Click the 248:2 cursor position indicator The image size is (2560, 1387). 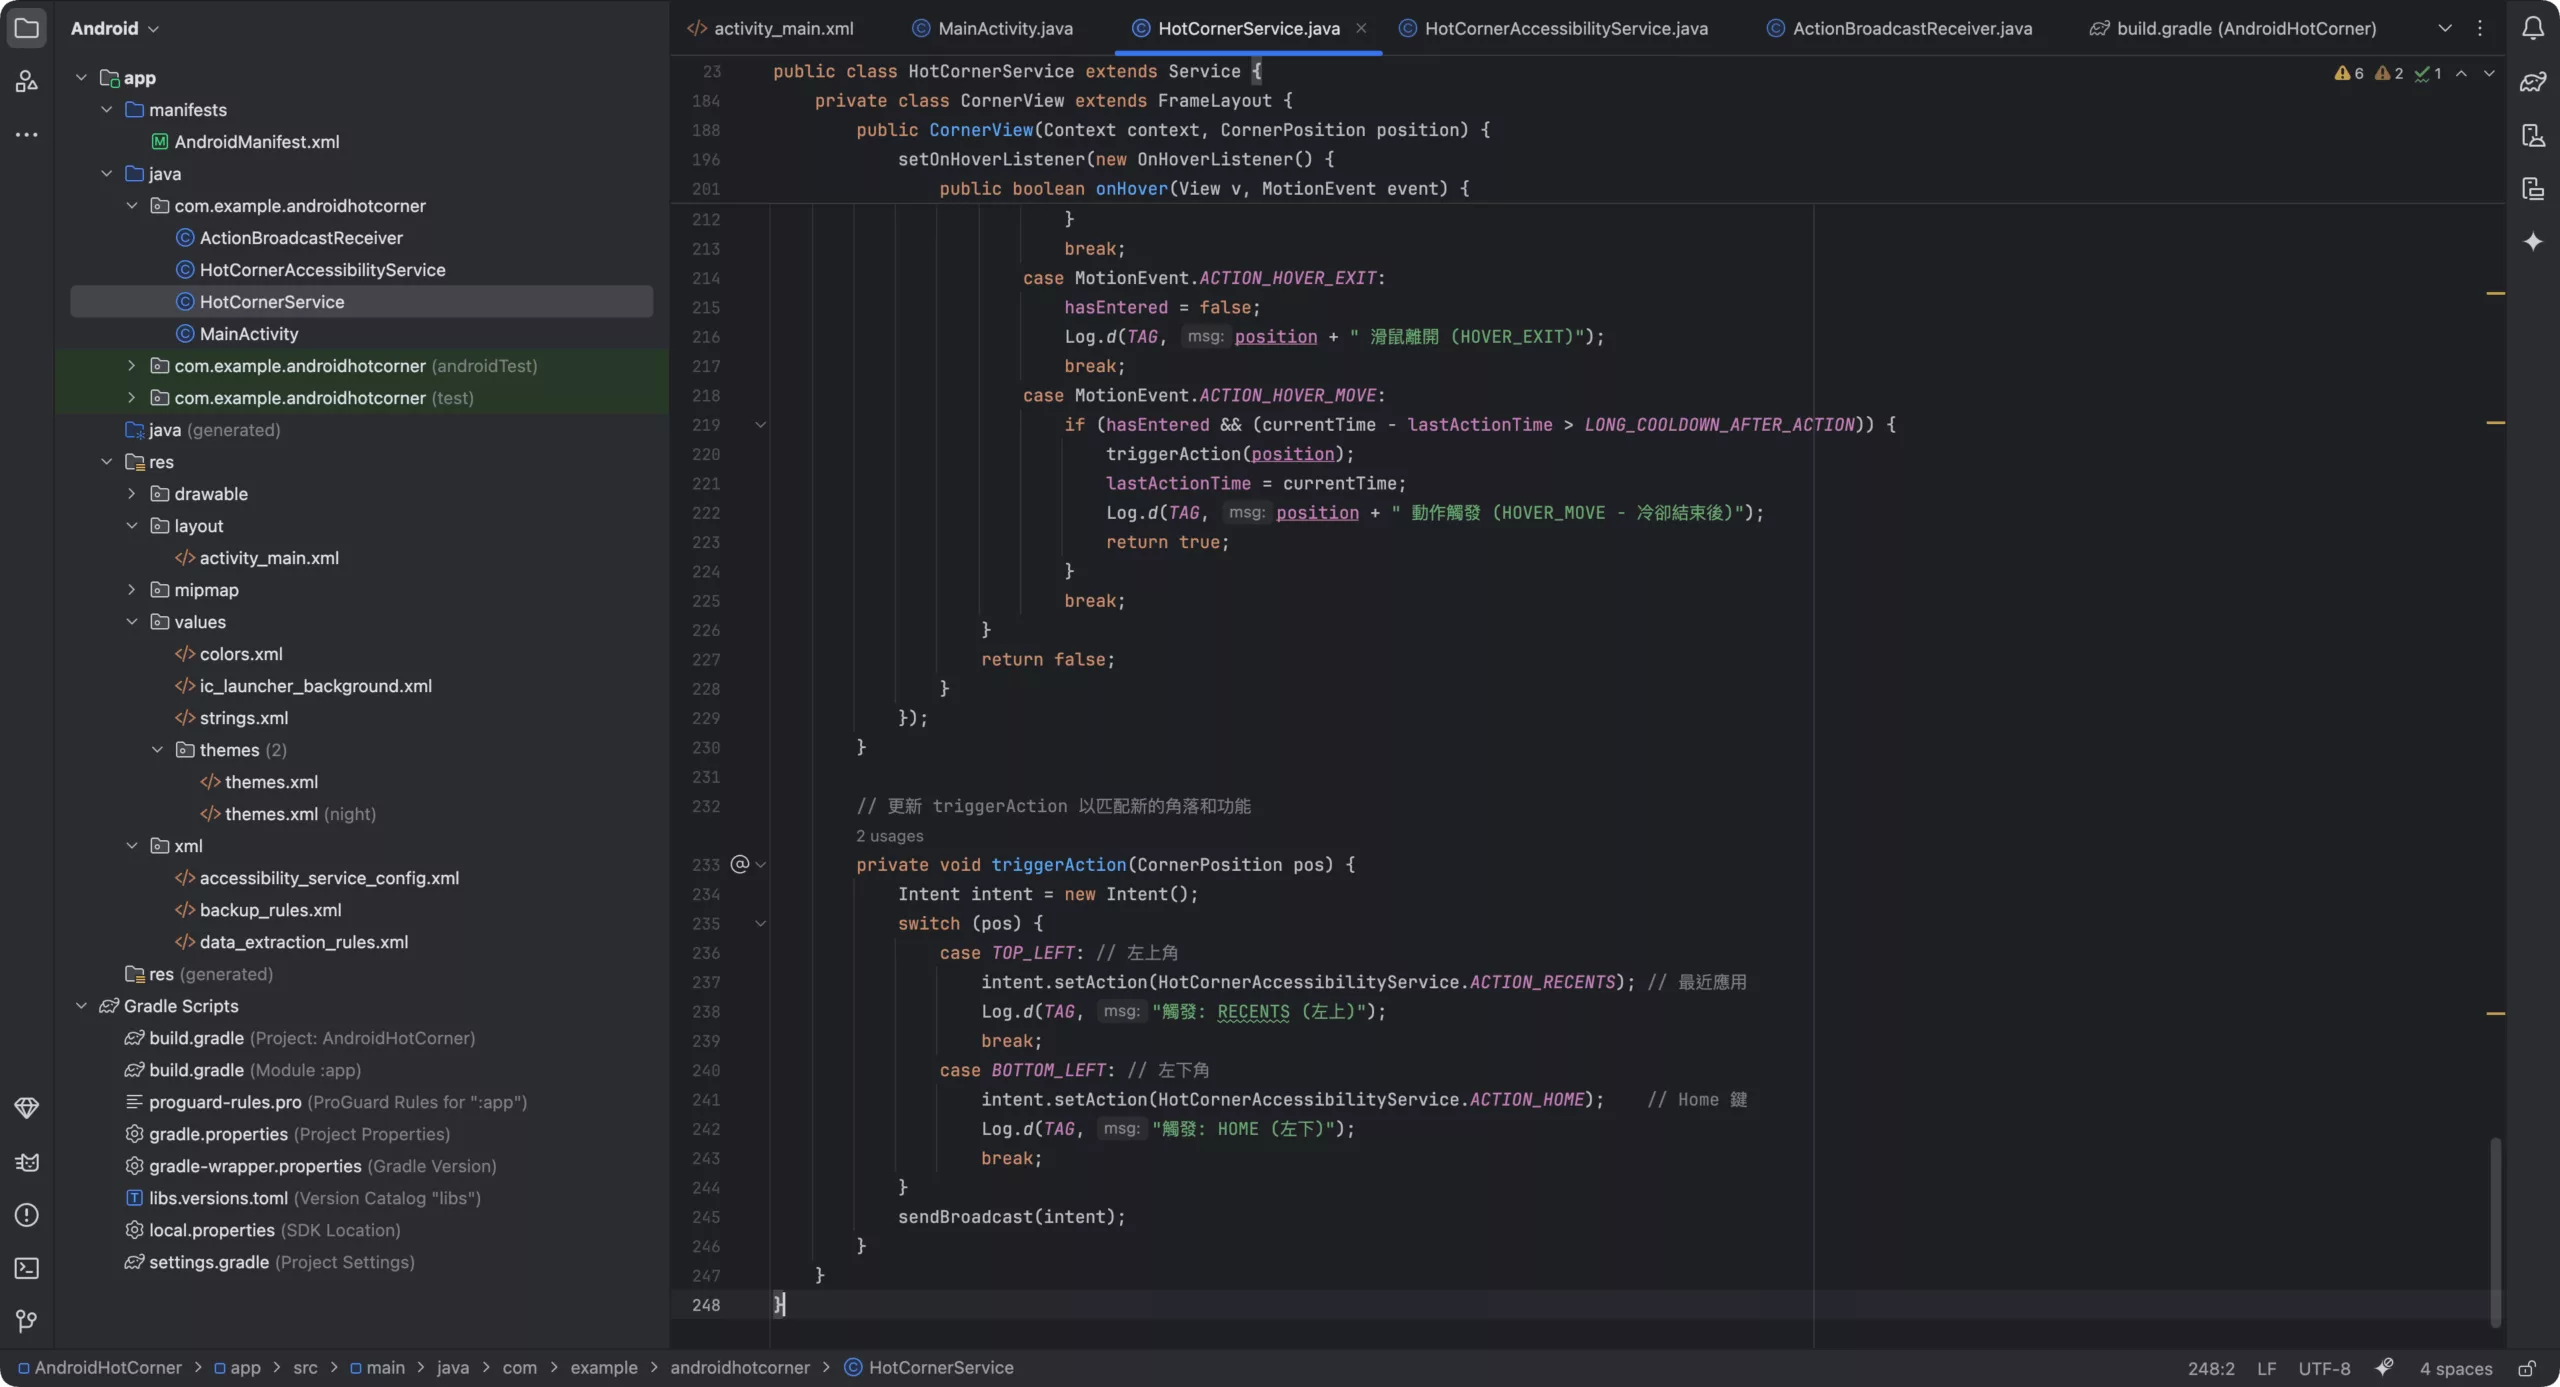click(x=2211, y=1368)
